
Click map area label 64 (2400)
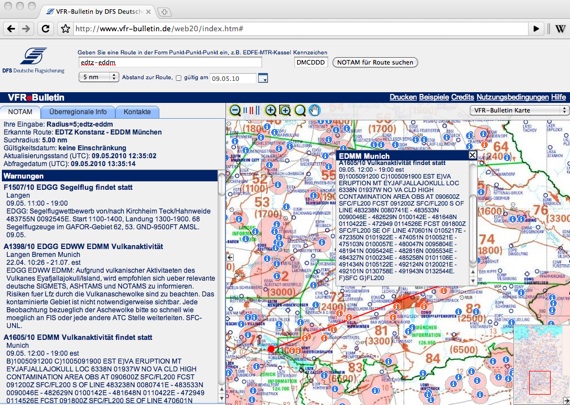[500, 151]
